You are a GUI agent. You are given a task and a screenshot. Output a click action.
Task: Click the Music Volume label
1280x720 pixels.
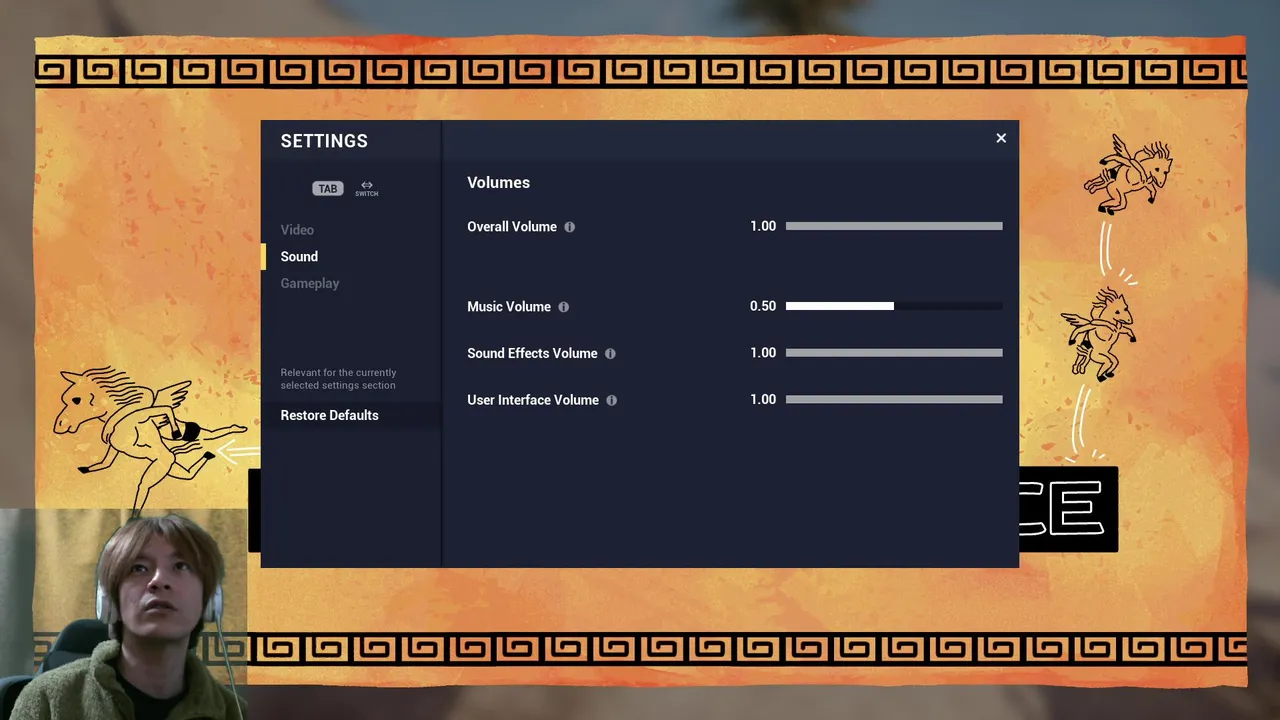click(x=509, y=307)
